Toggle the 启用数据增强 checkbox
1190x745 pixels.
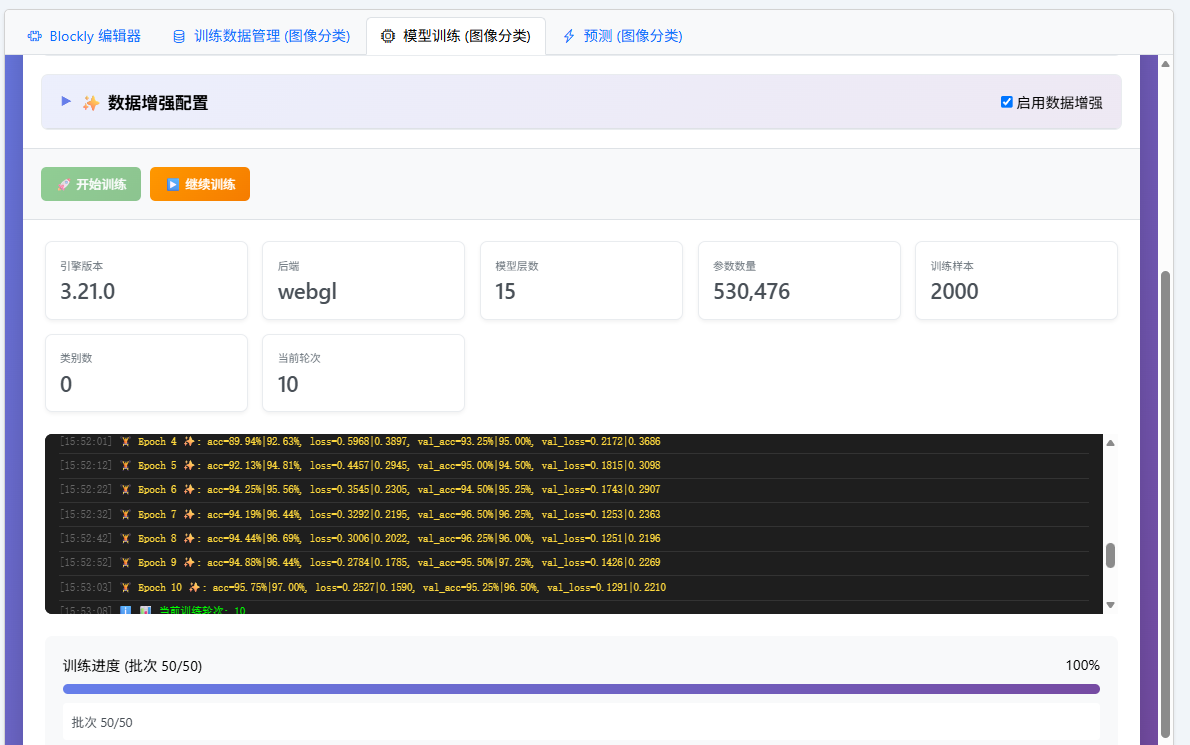point(1006,102)
